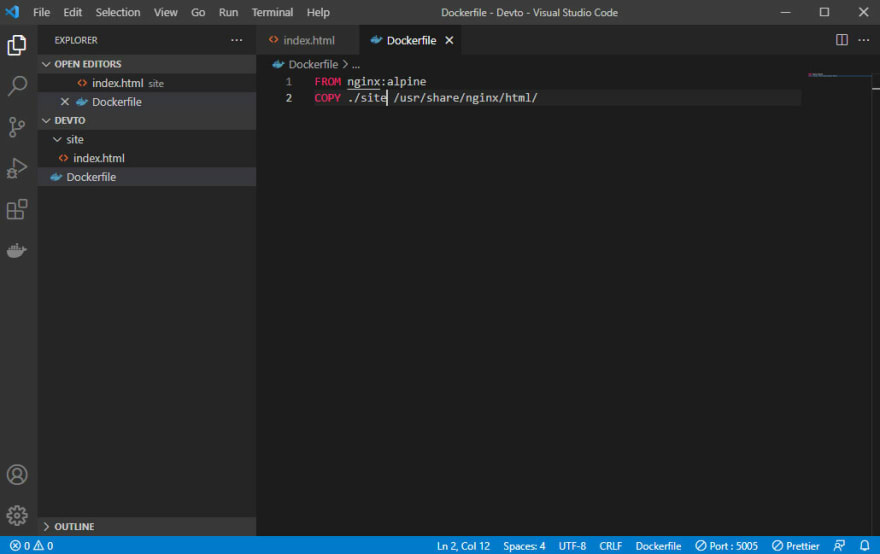Image resolution: width=880 pixels, height=554 pixels.
Task: Open the Docker view in activity bar
Action: coord(17,250)
